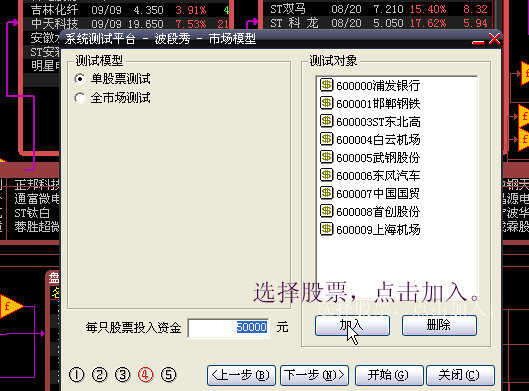This screenshot has width=529, height=391.
Task: Pick the icon next to 600004 白云机场
Action: point(326,139)
